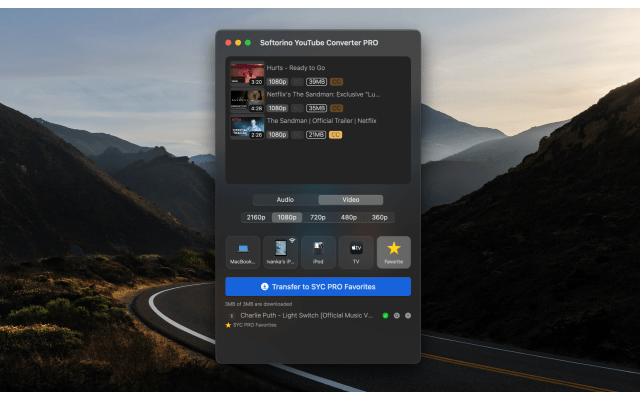The width and height of the screenshot is (640, 400).
Task: Open 1080p quality menu for Sandman Official Trailer
Action: (278, 135)
